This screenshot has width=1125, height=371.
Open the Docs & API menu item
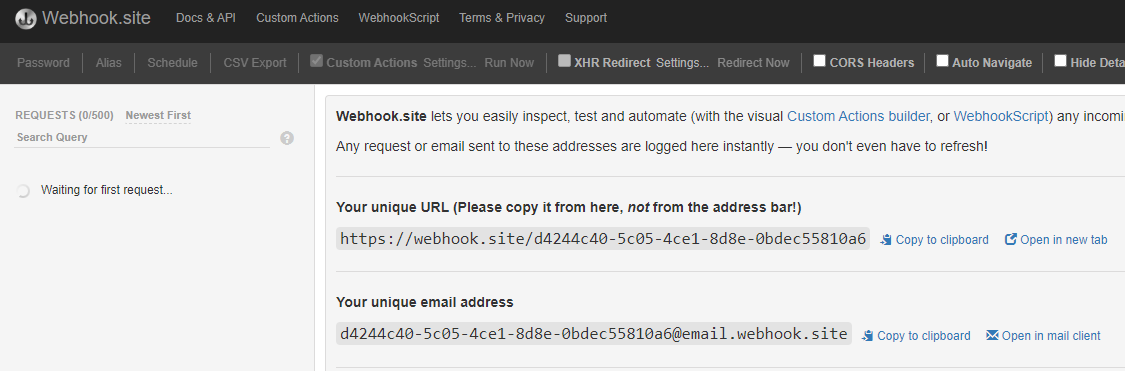click(206, 18)
